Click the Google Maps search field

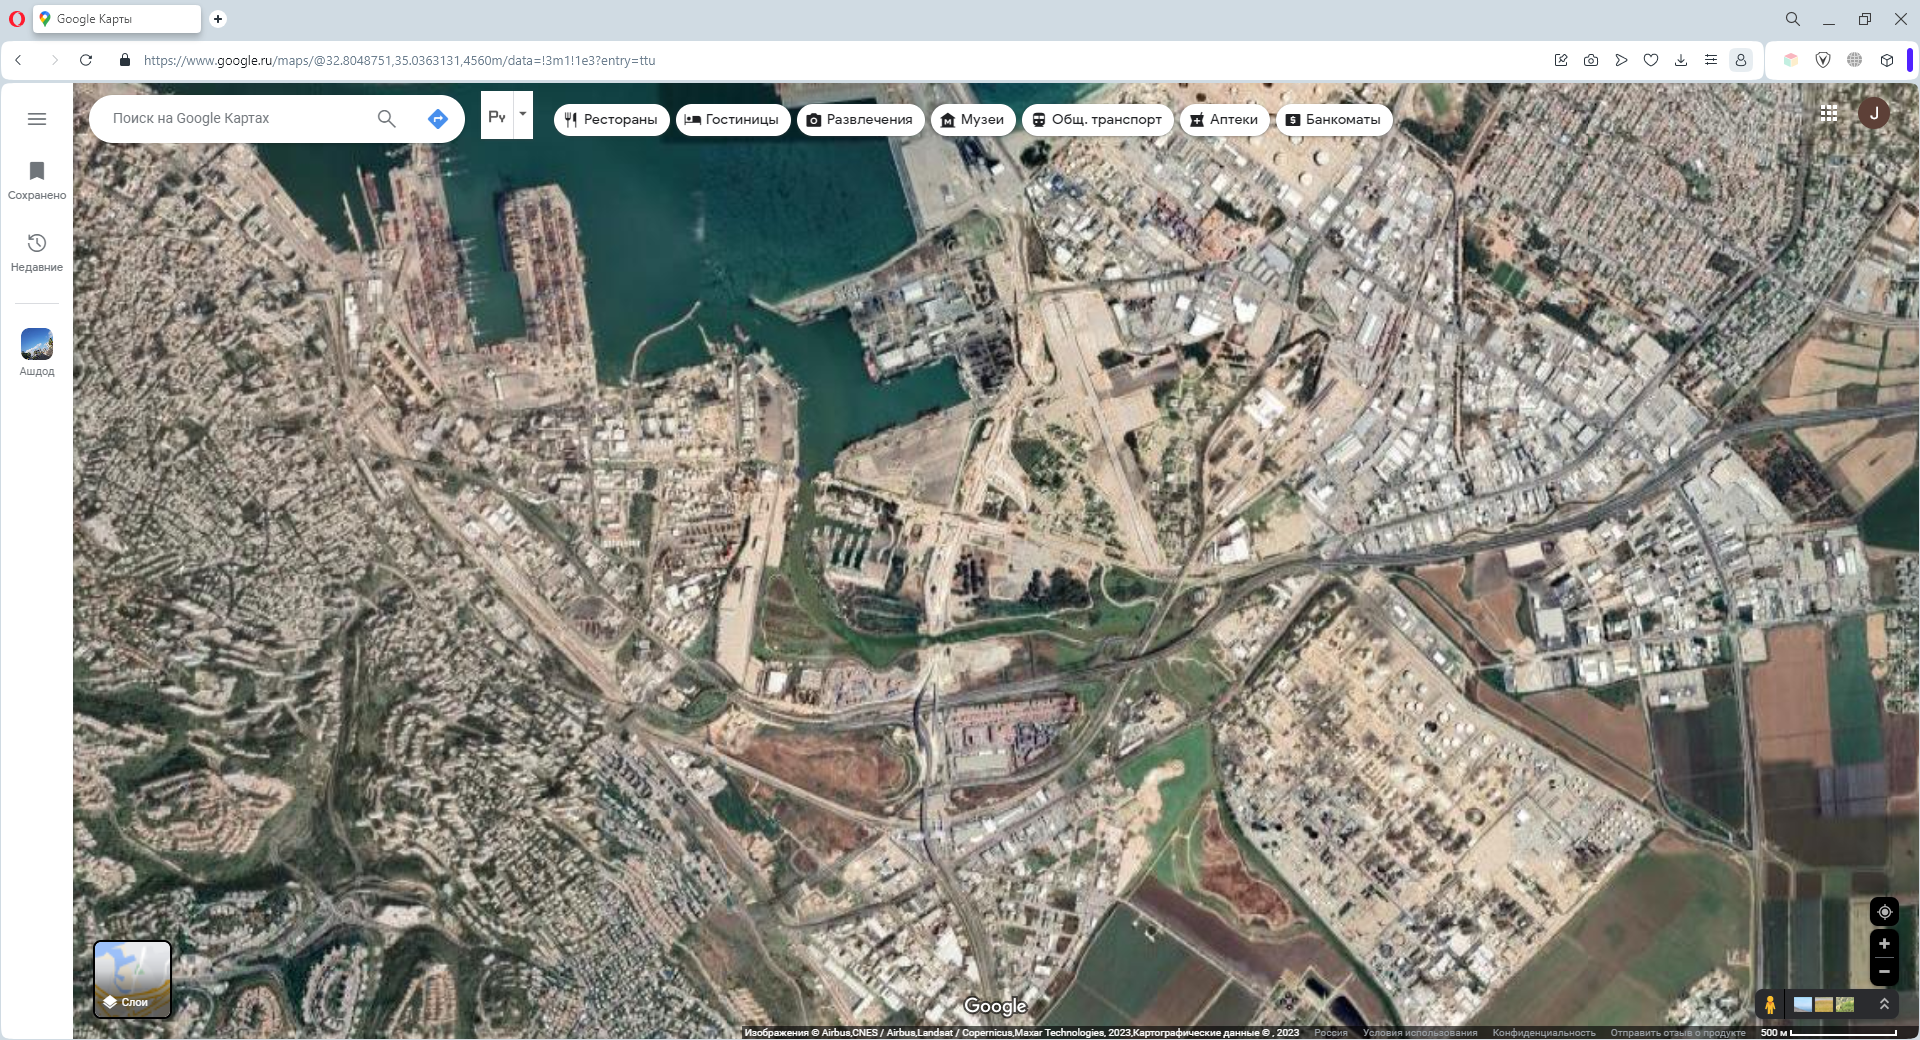[235, 119]
